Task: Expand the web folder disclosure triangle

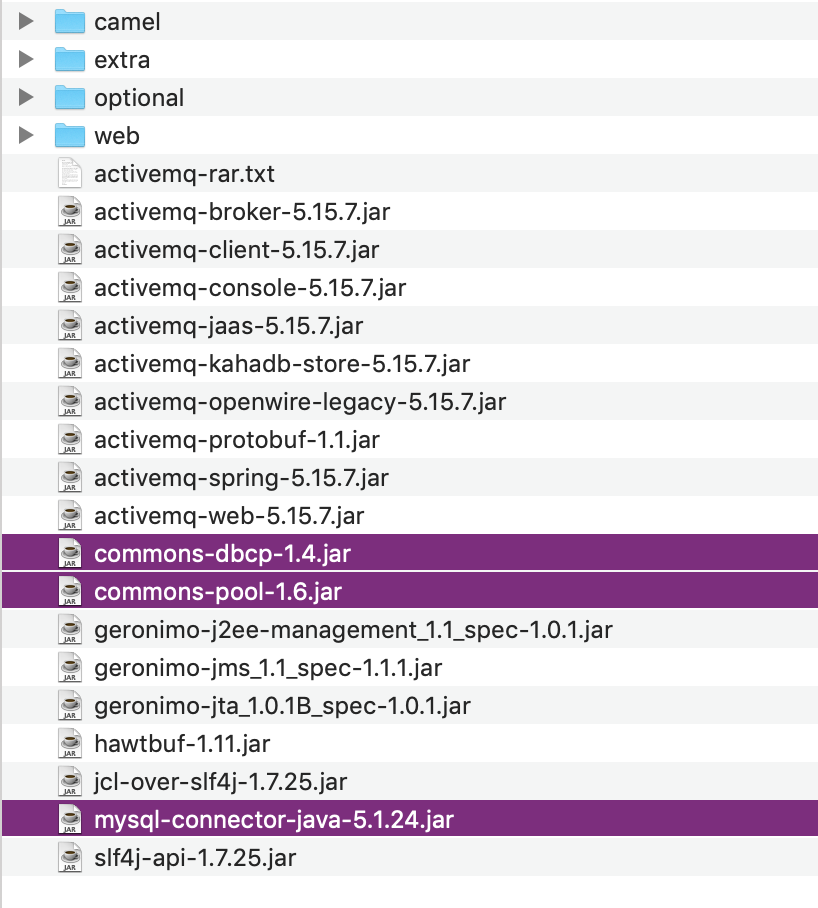Action: [25, 136]
